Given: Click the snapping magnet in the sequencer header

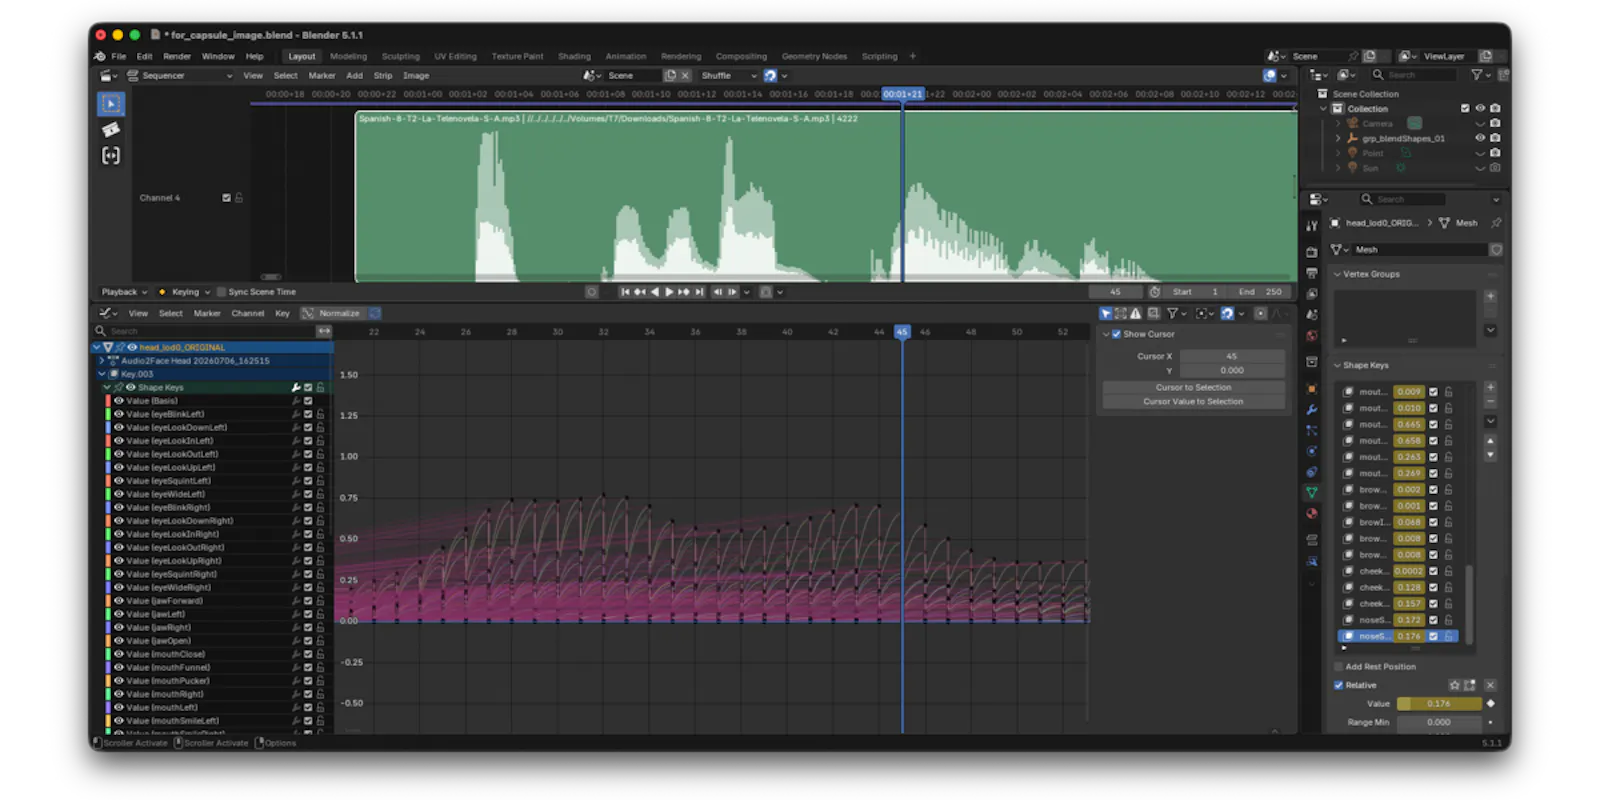Looking at the screenshot, I should 770,75.
